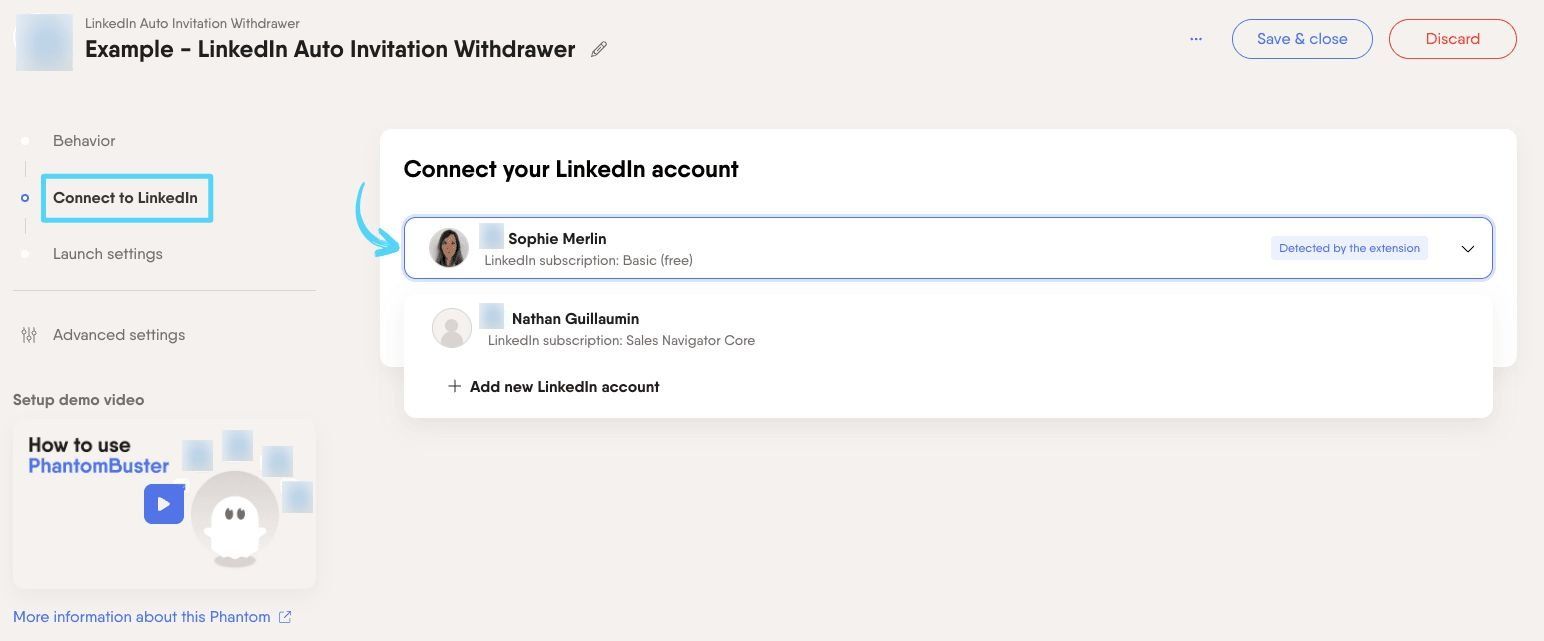Click the external link icon beside More information
Screen dimensions: 1544x641
(x=285, y=617)
